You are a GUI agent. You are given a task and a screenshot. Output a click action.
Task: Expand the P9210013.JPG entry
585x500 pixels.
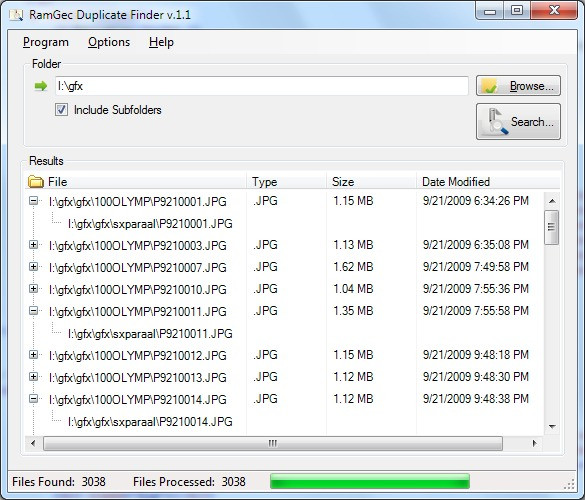[x=34, y=377]
